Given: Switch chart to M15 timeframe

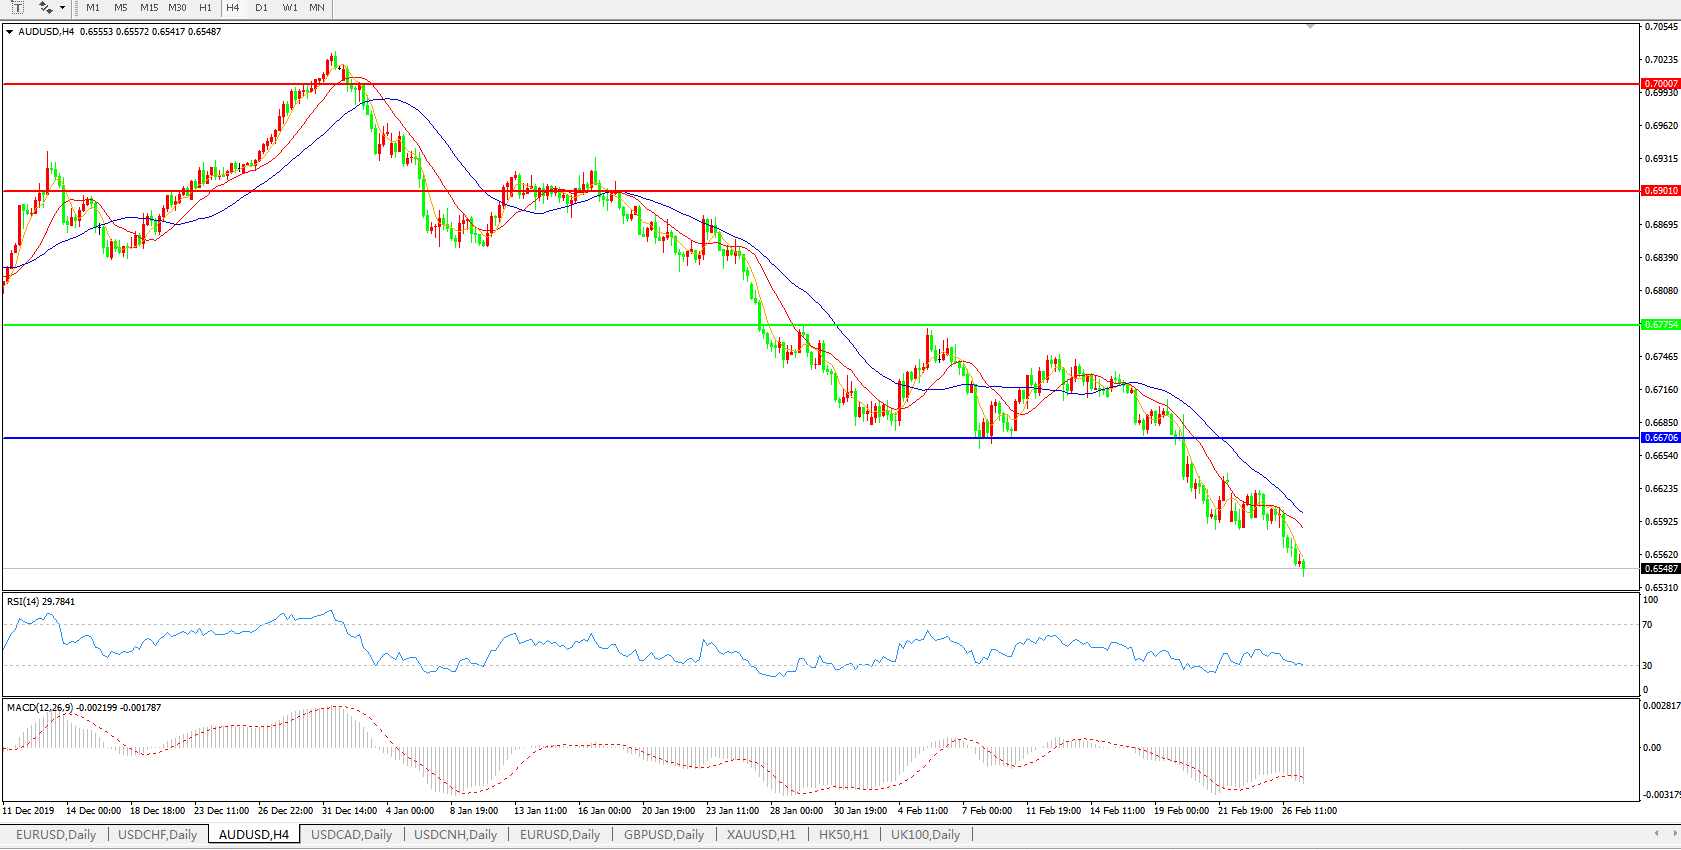Looking at the screenshot, I should pyautogui.click(x=149, y=8).
